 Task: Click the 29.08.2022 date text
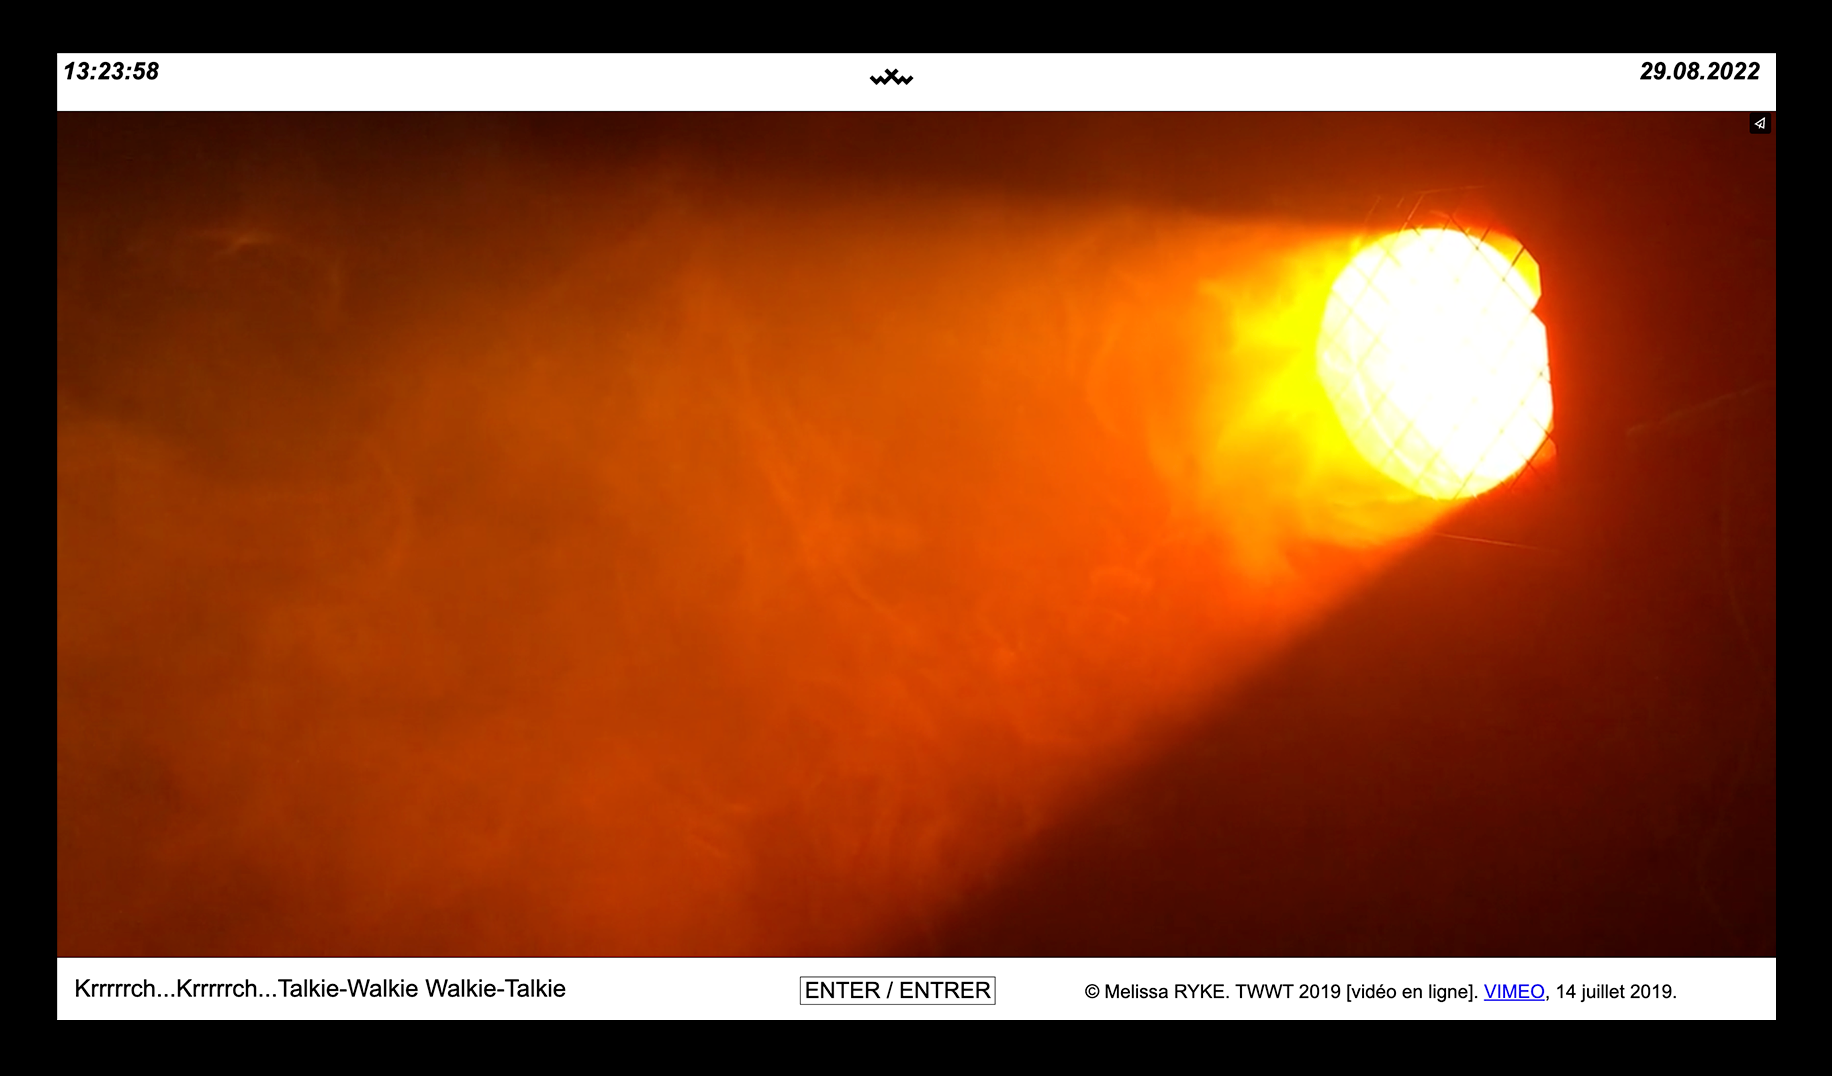click(x=1699, y=71)
